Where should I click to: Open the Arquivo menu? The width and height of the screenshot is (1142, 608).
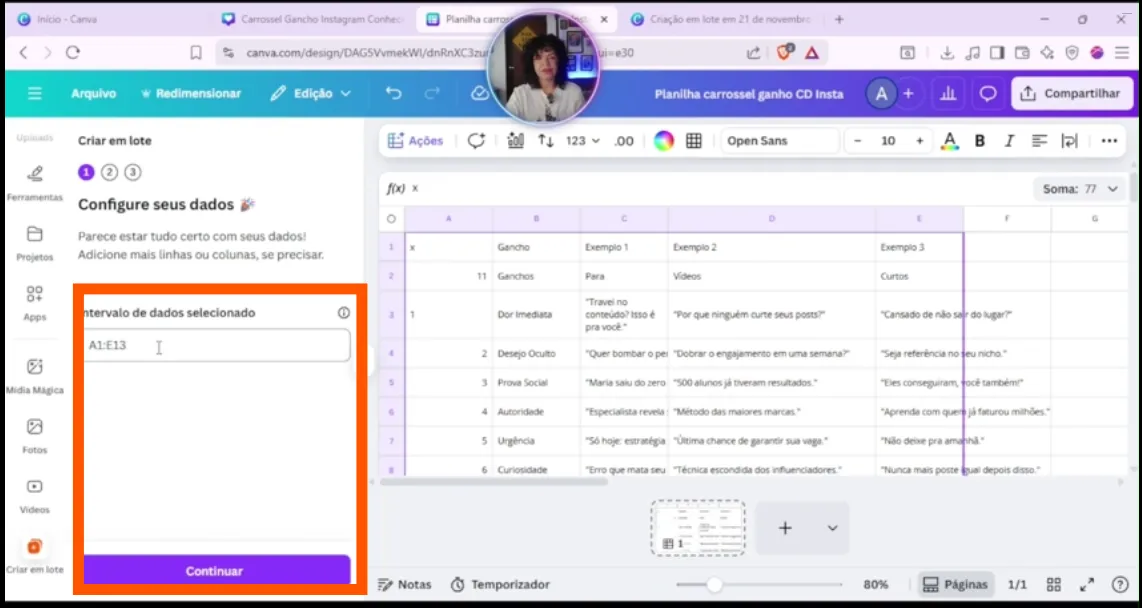(x=93, y=93)
